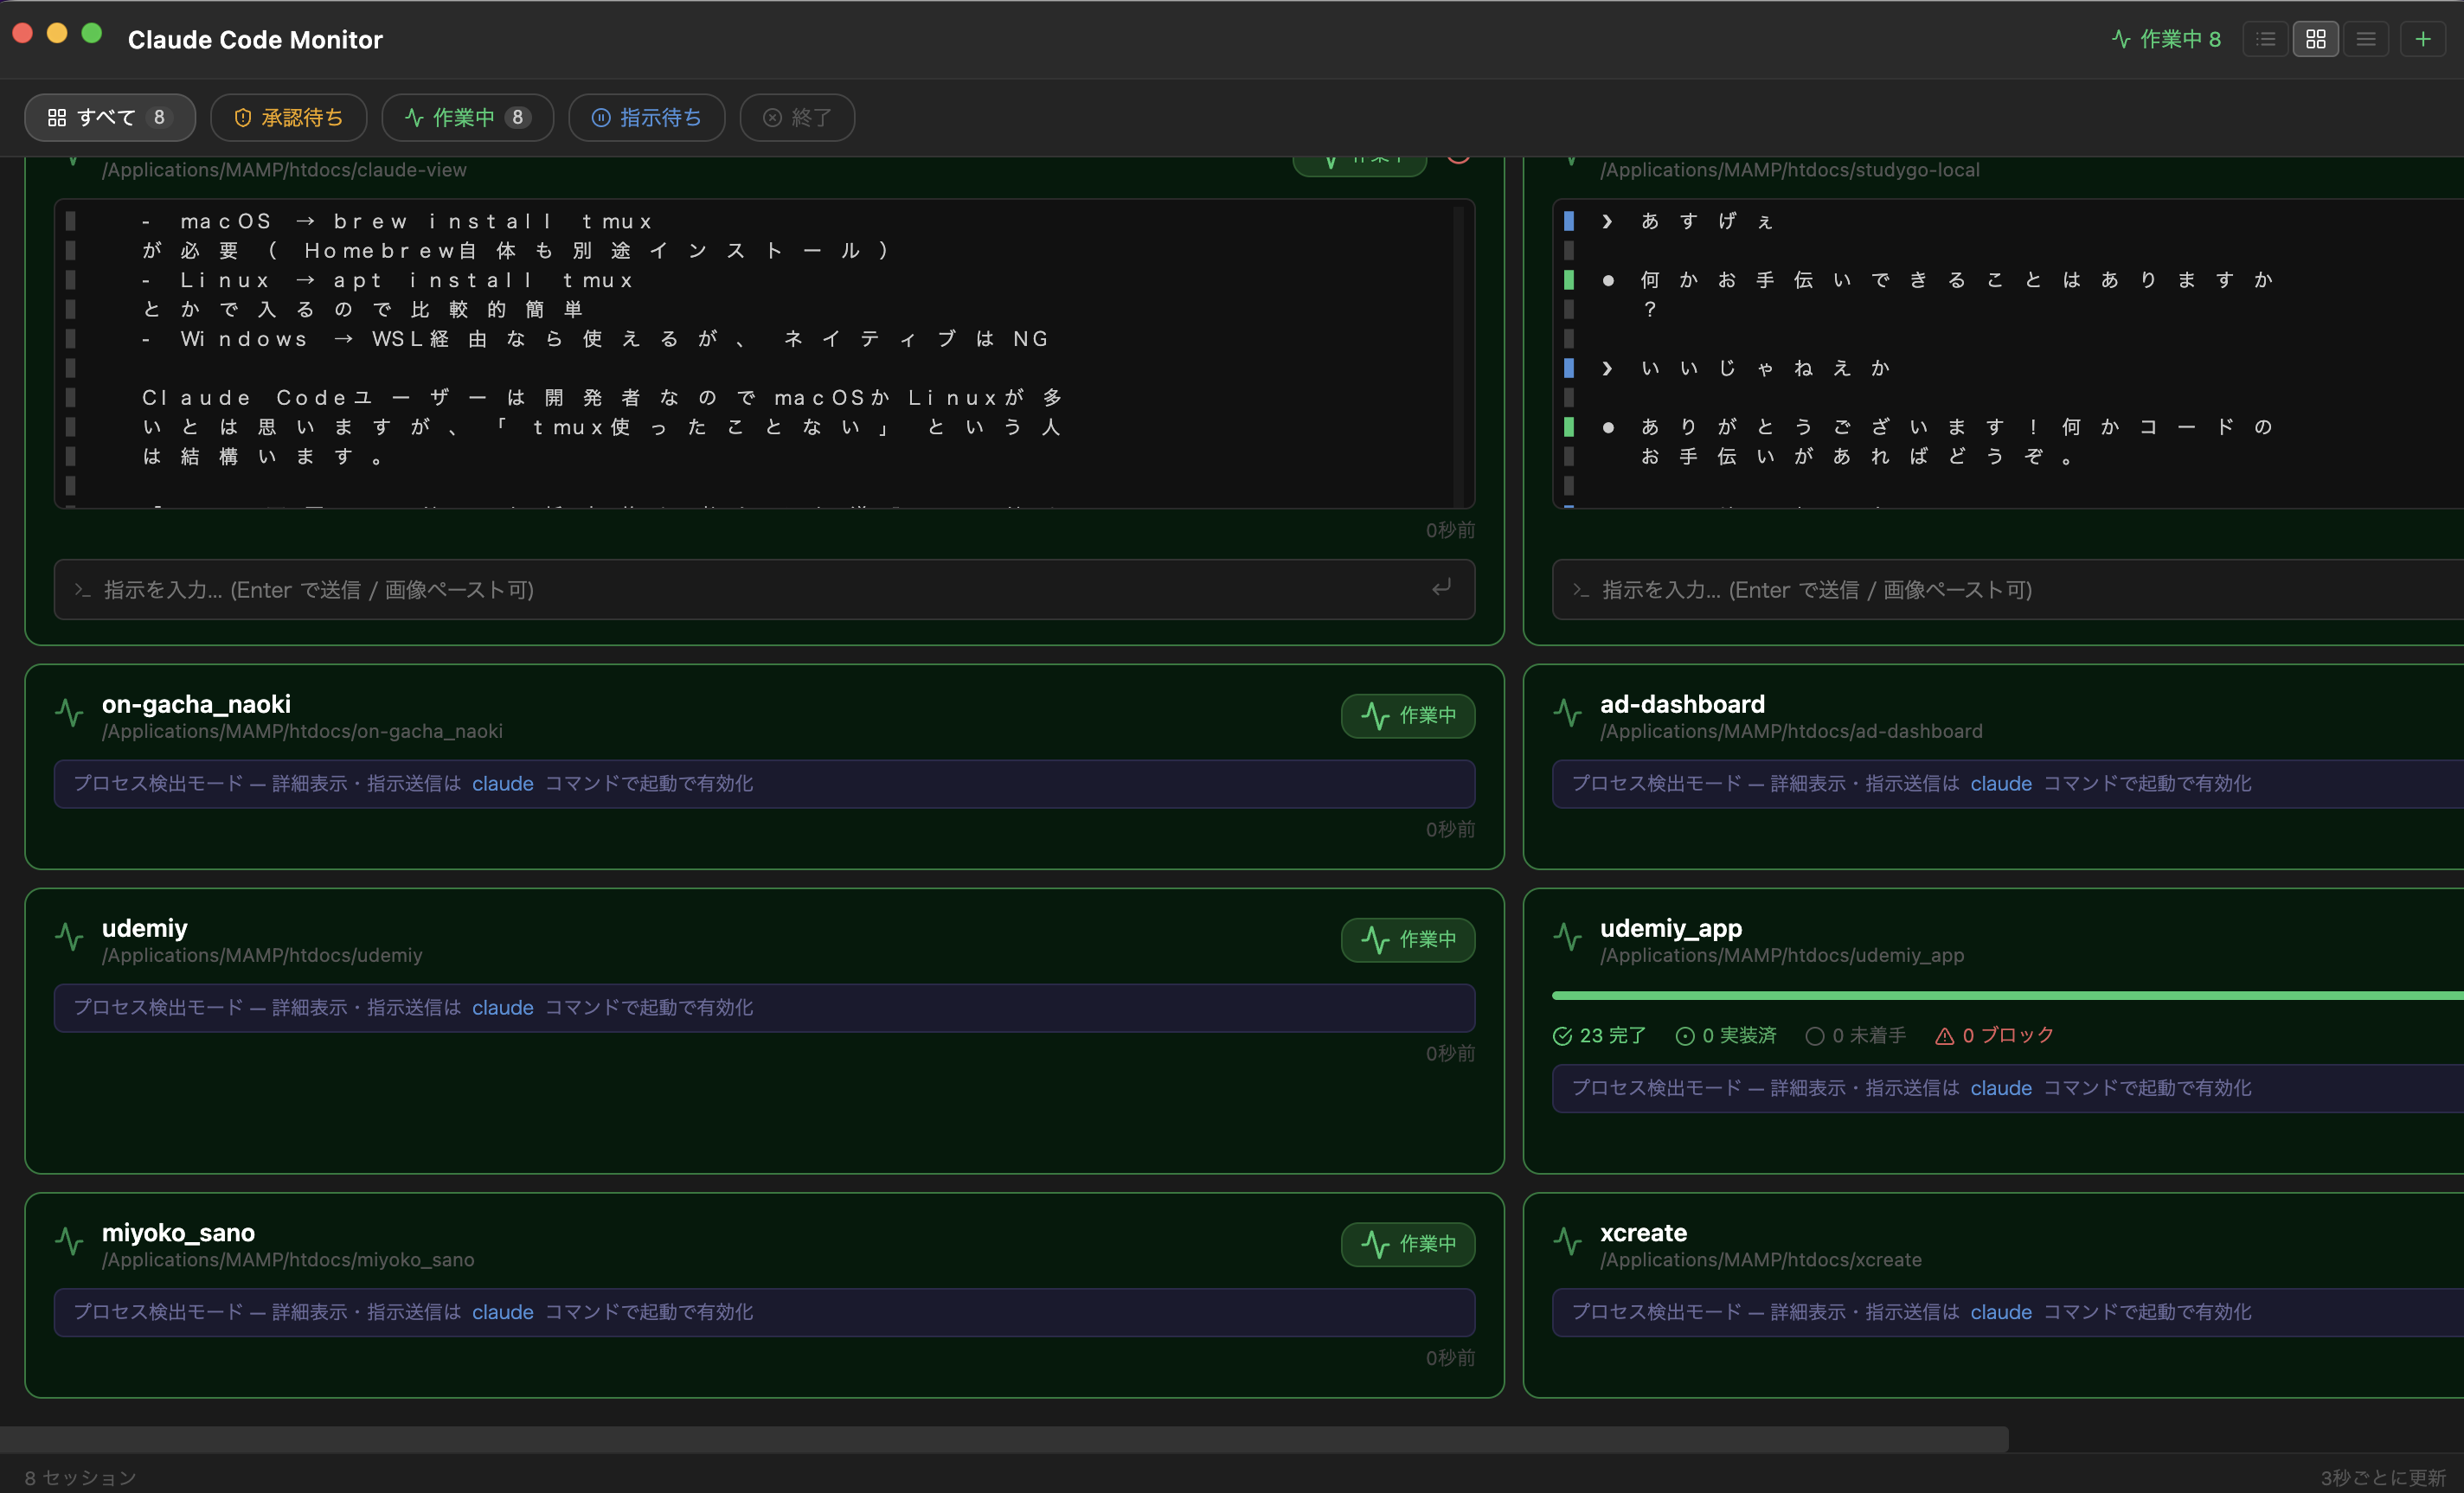Switch to compact rows view icon
The width and height of the screenshot is (2464, 1493).
[2365, 39]
